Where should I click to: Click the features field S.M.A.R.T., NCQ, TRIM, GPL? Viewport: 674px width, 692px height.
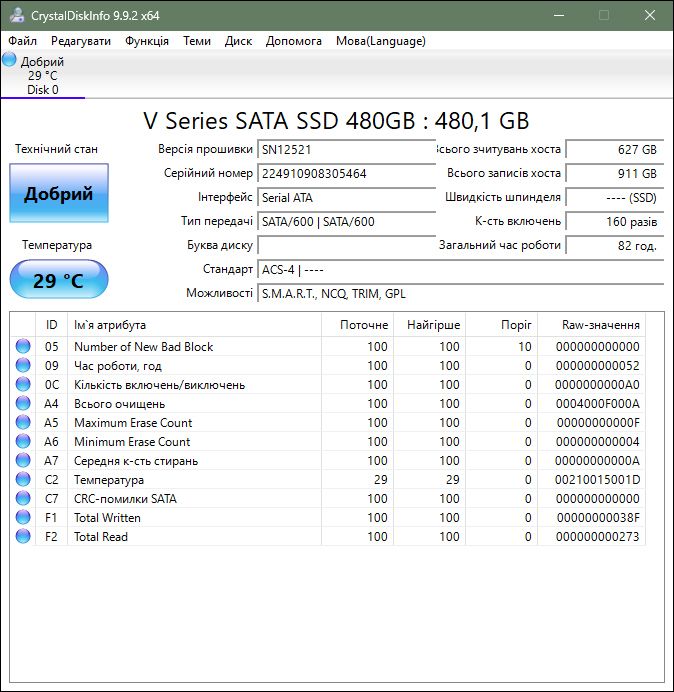460,293
